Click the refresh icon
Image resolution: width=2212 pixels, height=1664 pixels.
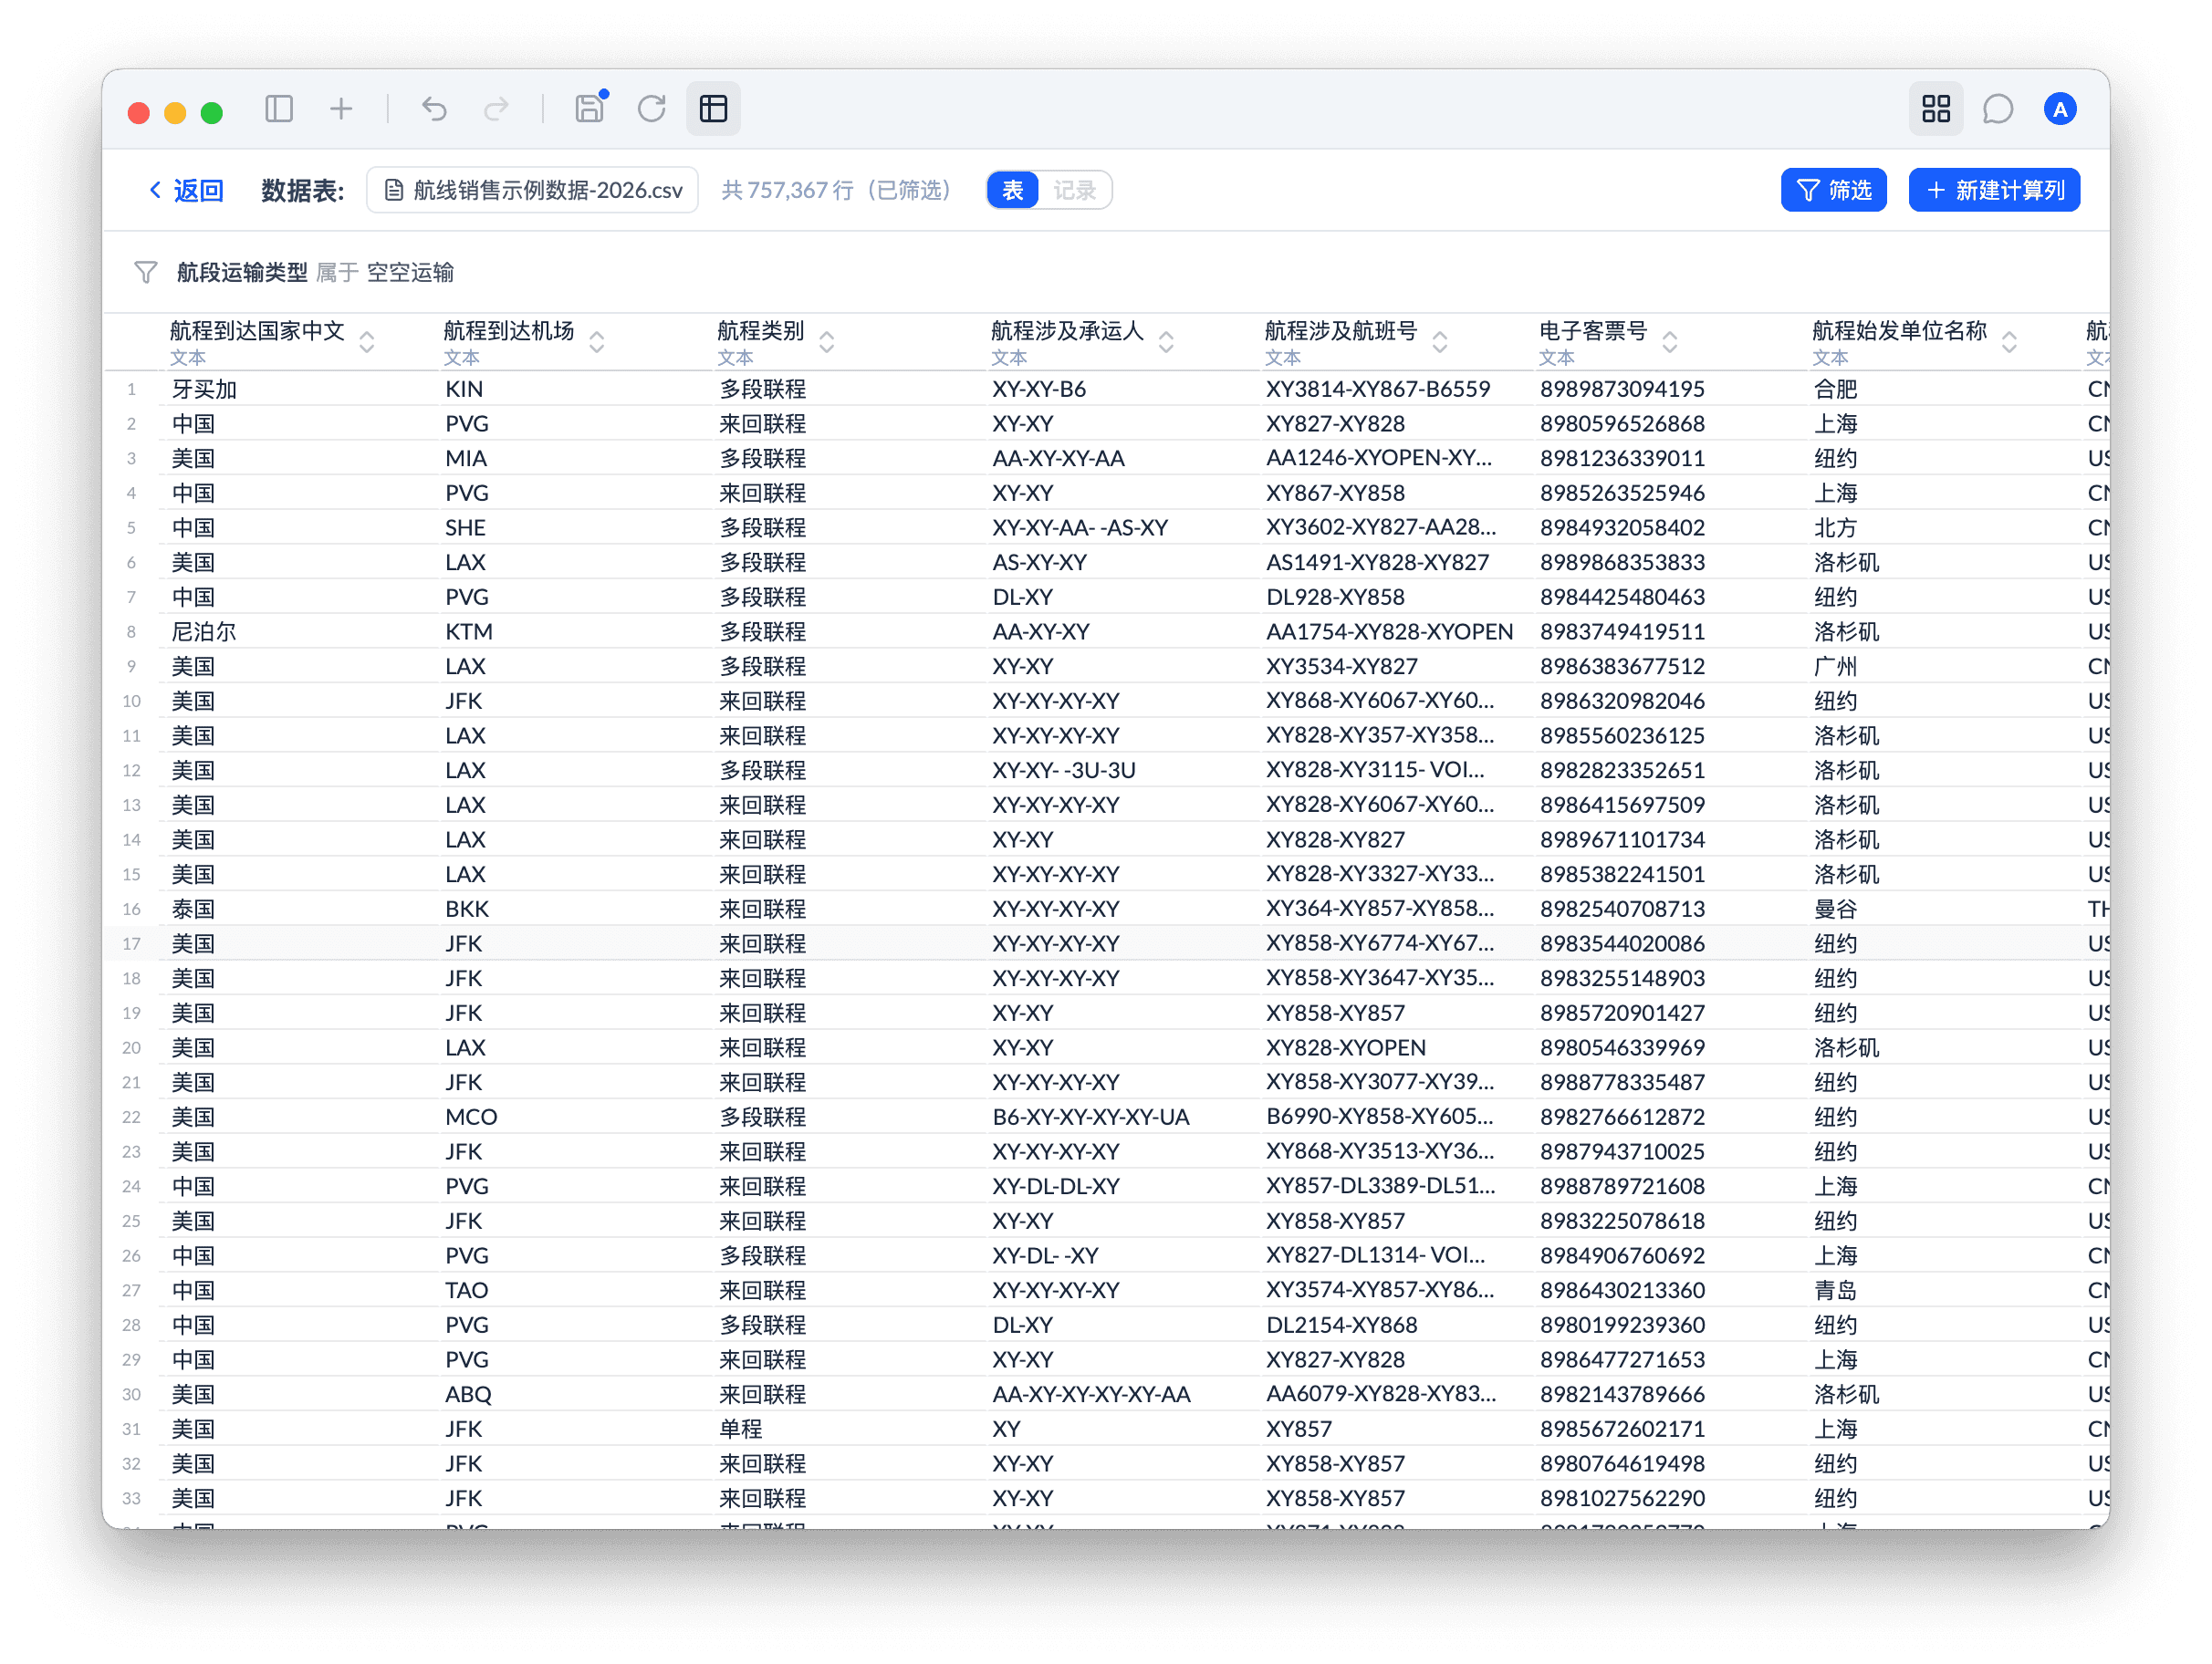(x=652, y=108)
